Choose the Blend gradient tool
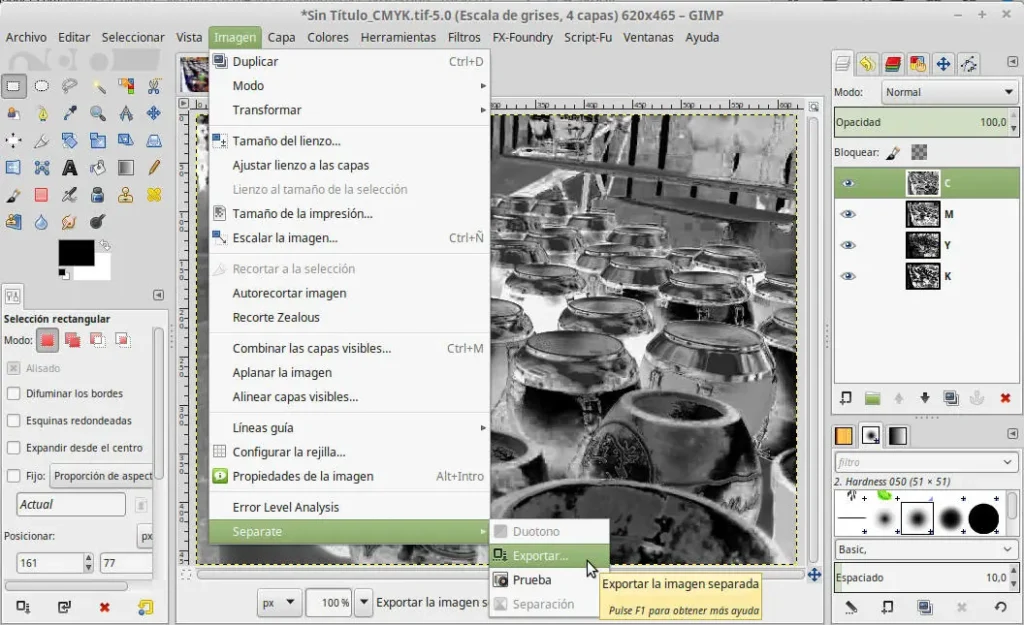Image resolution: width=1024 pixels, height=625 pixels. [x=126, y=168]
